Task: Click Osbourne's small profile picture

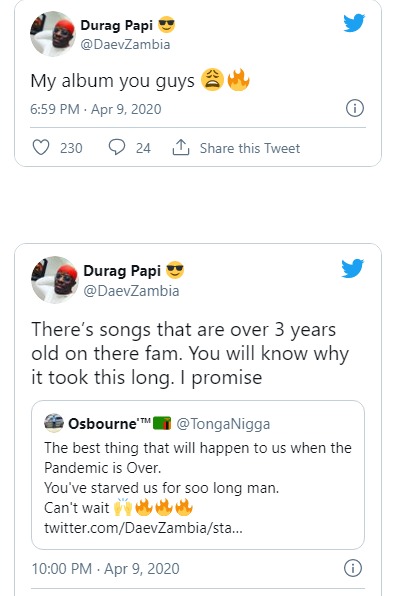Action: pyautogui.click(x=54, y=423)
